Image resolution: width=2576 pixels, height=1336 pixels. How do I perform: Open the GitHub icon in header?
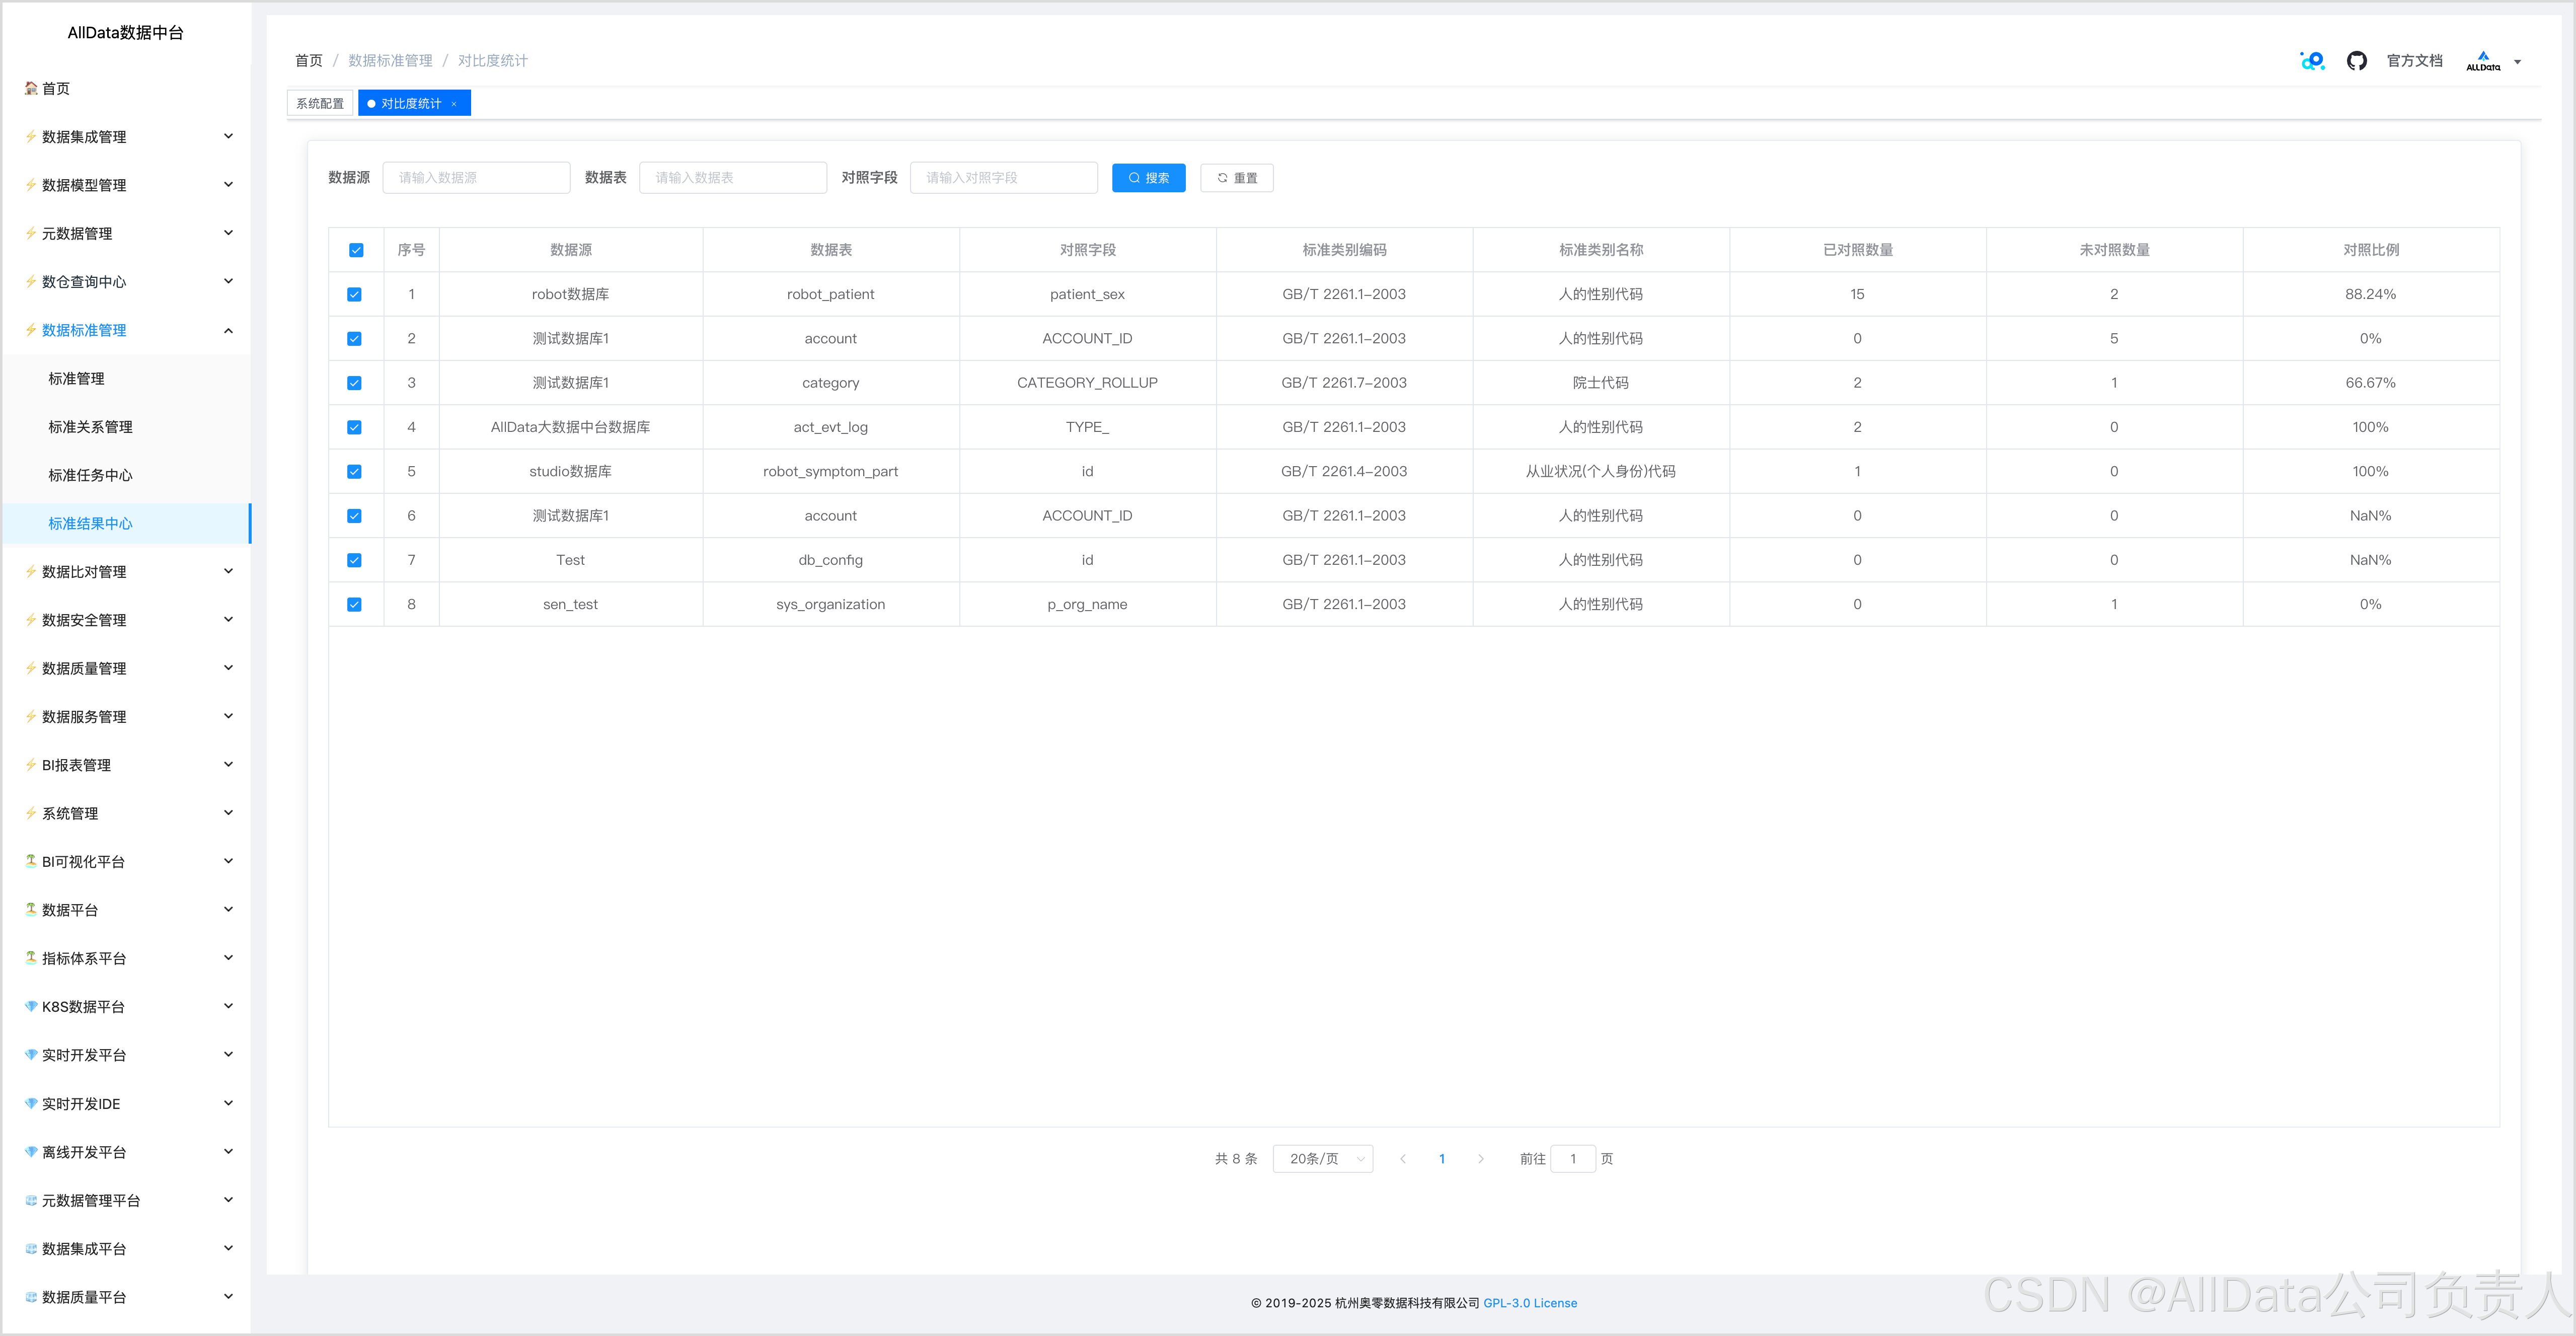coord(2356,61)
